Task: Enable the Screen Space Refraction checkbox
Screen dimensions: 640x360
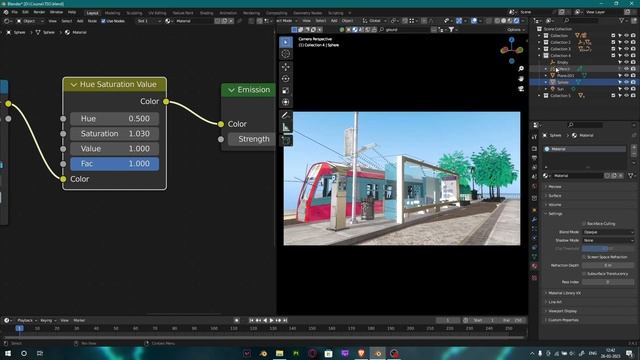Action: (584, 257)
